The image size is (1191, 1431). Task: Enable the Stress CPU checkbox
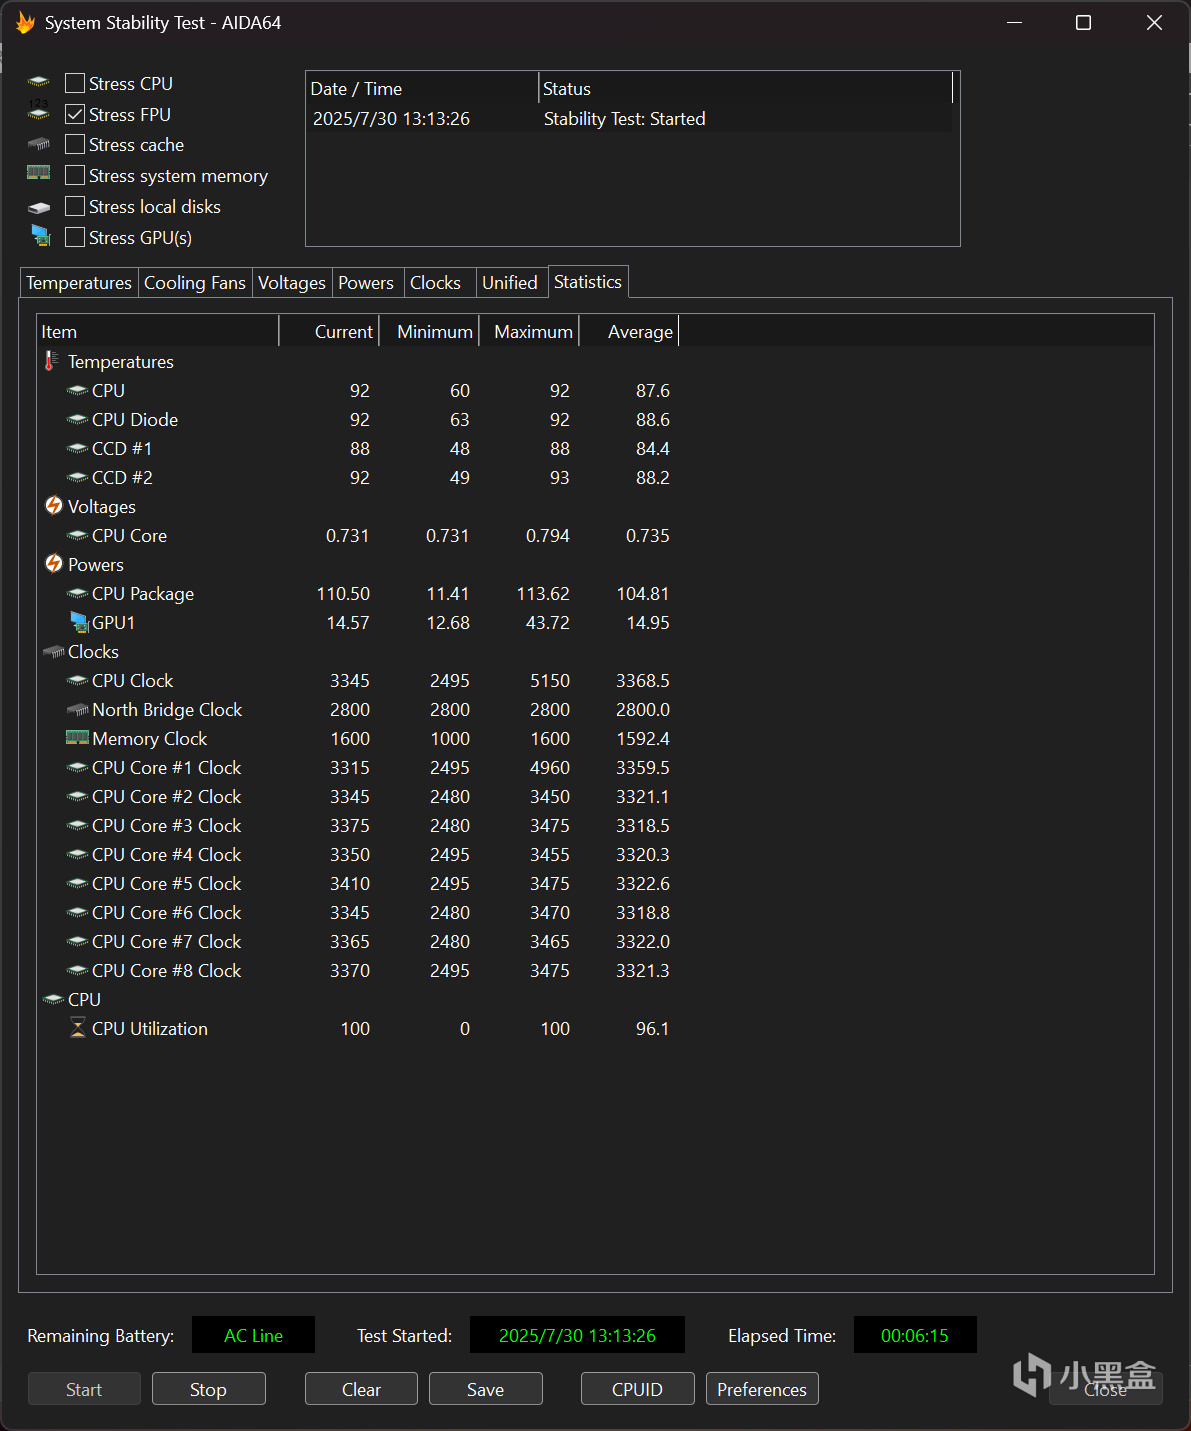pos(75,83)
